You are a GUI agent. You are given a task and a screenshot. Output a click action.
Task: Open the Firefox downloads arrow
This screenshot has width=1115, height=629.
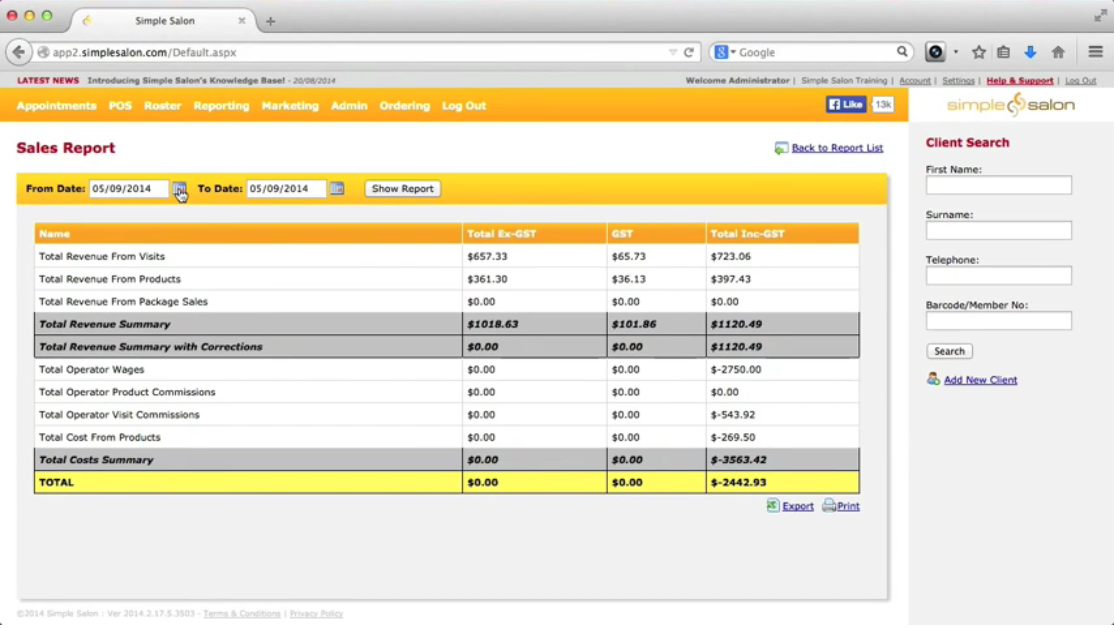point(1030,52)
